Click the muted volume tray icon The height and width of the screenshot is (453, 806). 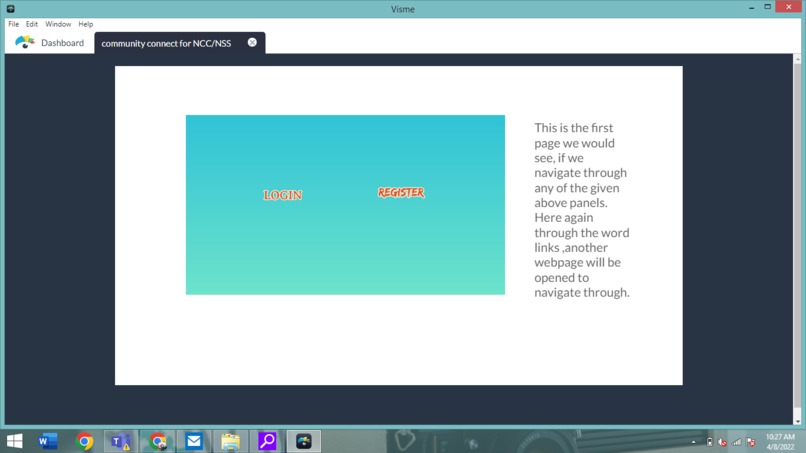pyautogui.click(x=722, y=442)
